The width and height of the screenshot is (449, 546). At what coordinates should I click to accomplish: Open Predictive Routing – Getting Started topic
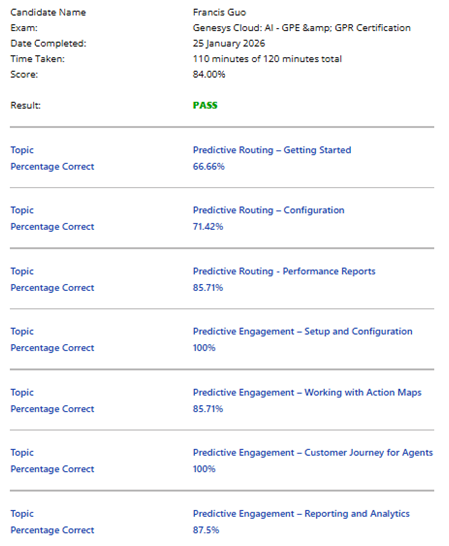pos(272,150)
